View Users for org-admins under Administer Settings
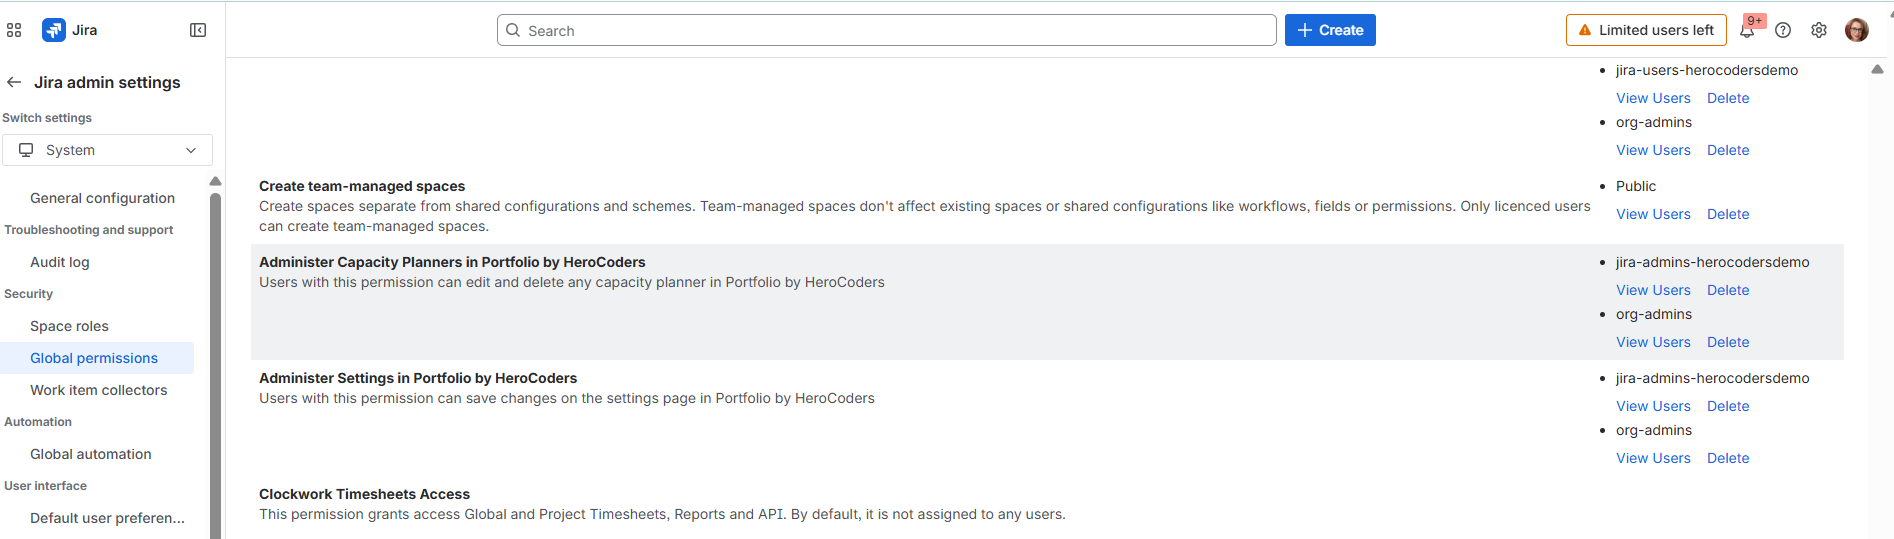Viewport: 1894px width, 539px height. [1653, 458]
